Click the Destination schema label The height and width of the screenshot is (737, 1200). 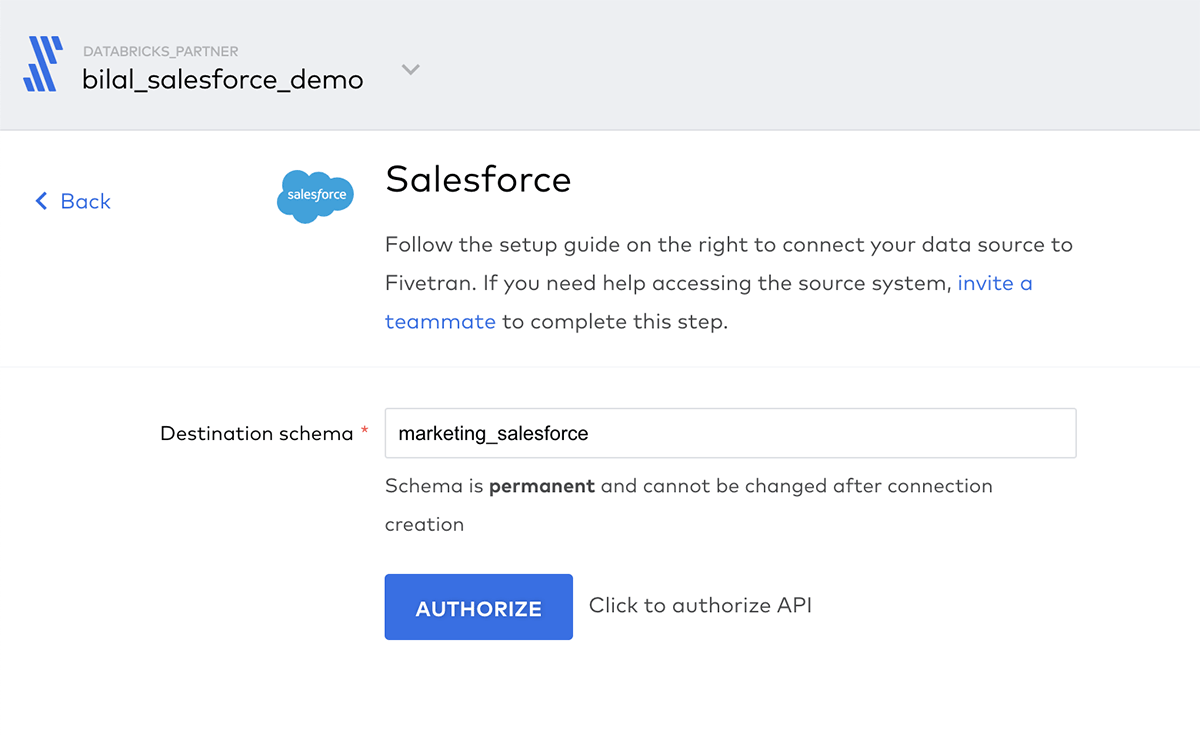(x=256, y=433)
